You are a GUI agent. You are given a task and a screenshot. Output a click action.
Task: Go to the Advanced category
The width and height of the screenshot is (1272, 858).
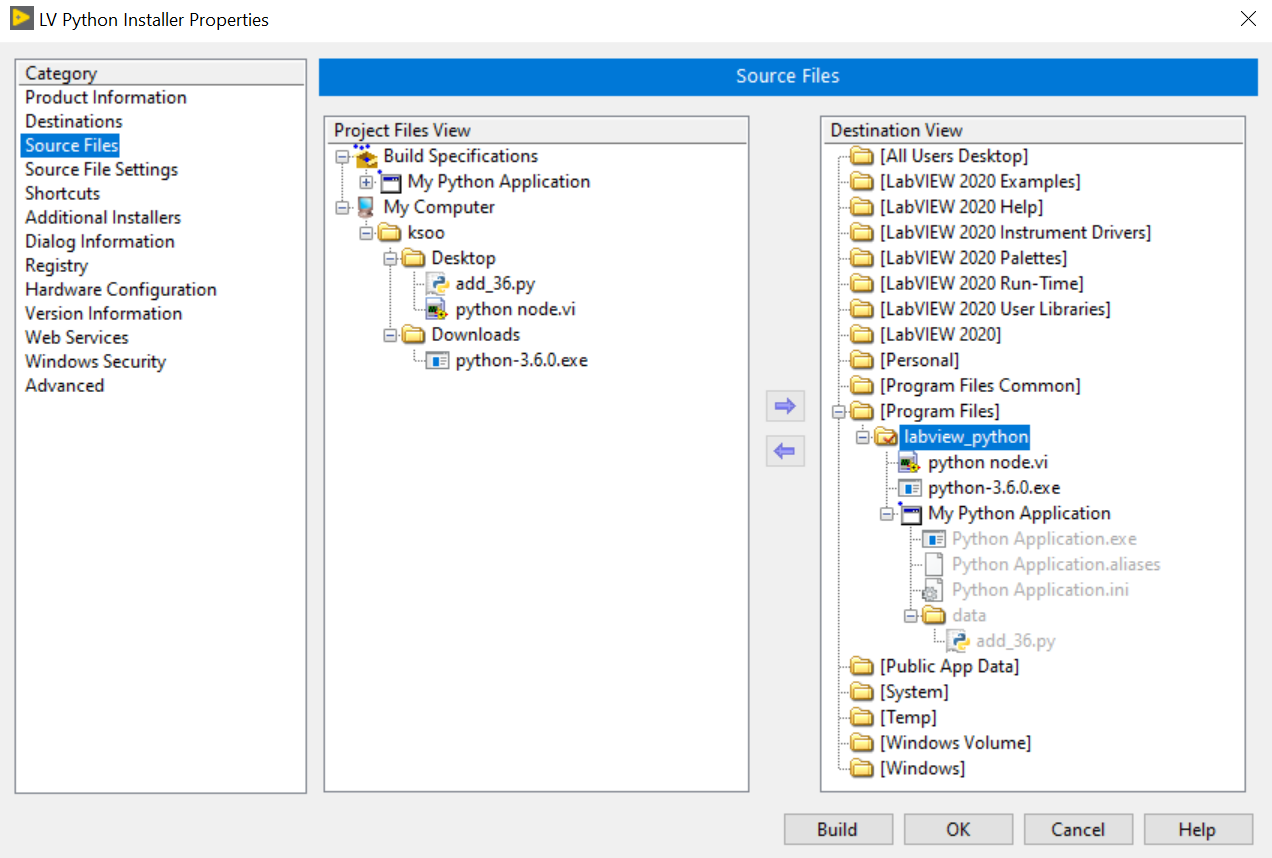click(65, 385)
